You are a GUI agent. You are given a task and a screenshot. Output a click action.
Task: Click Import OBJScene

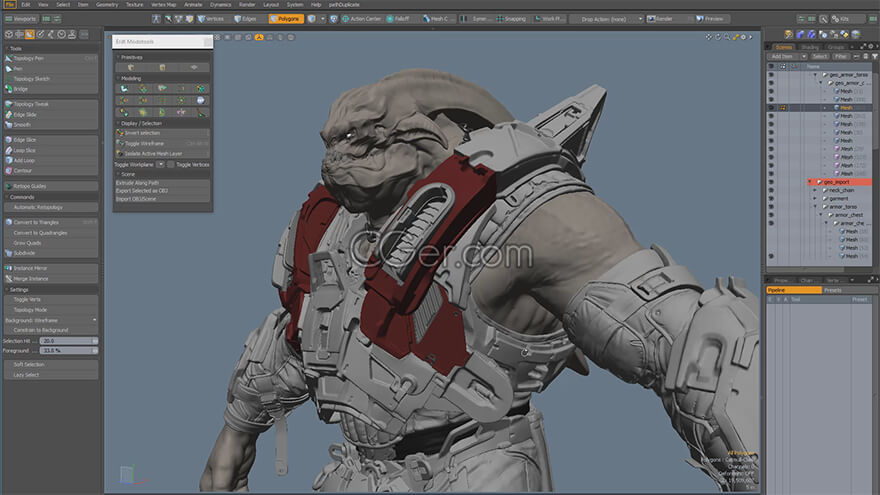(x=163, y=199)
